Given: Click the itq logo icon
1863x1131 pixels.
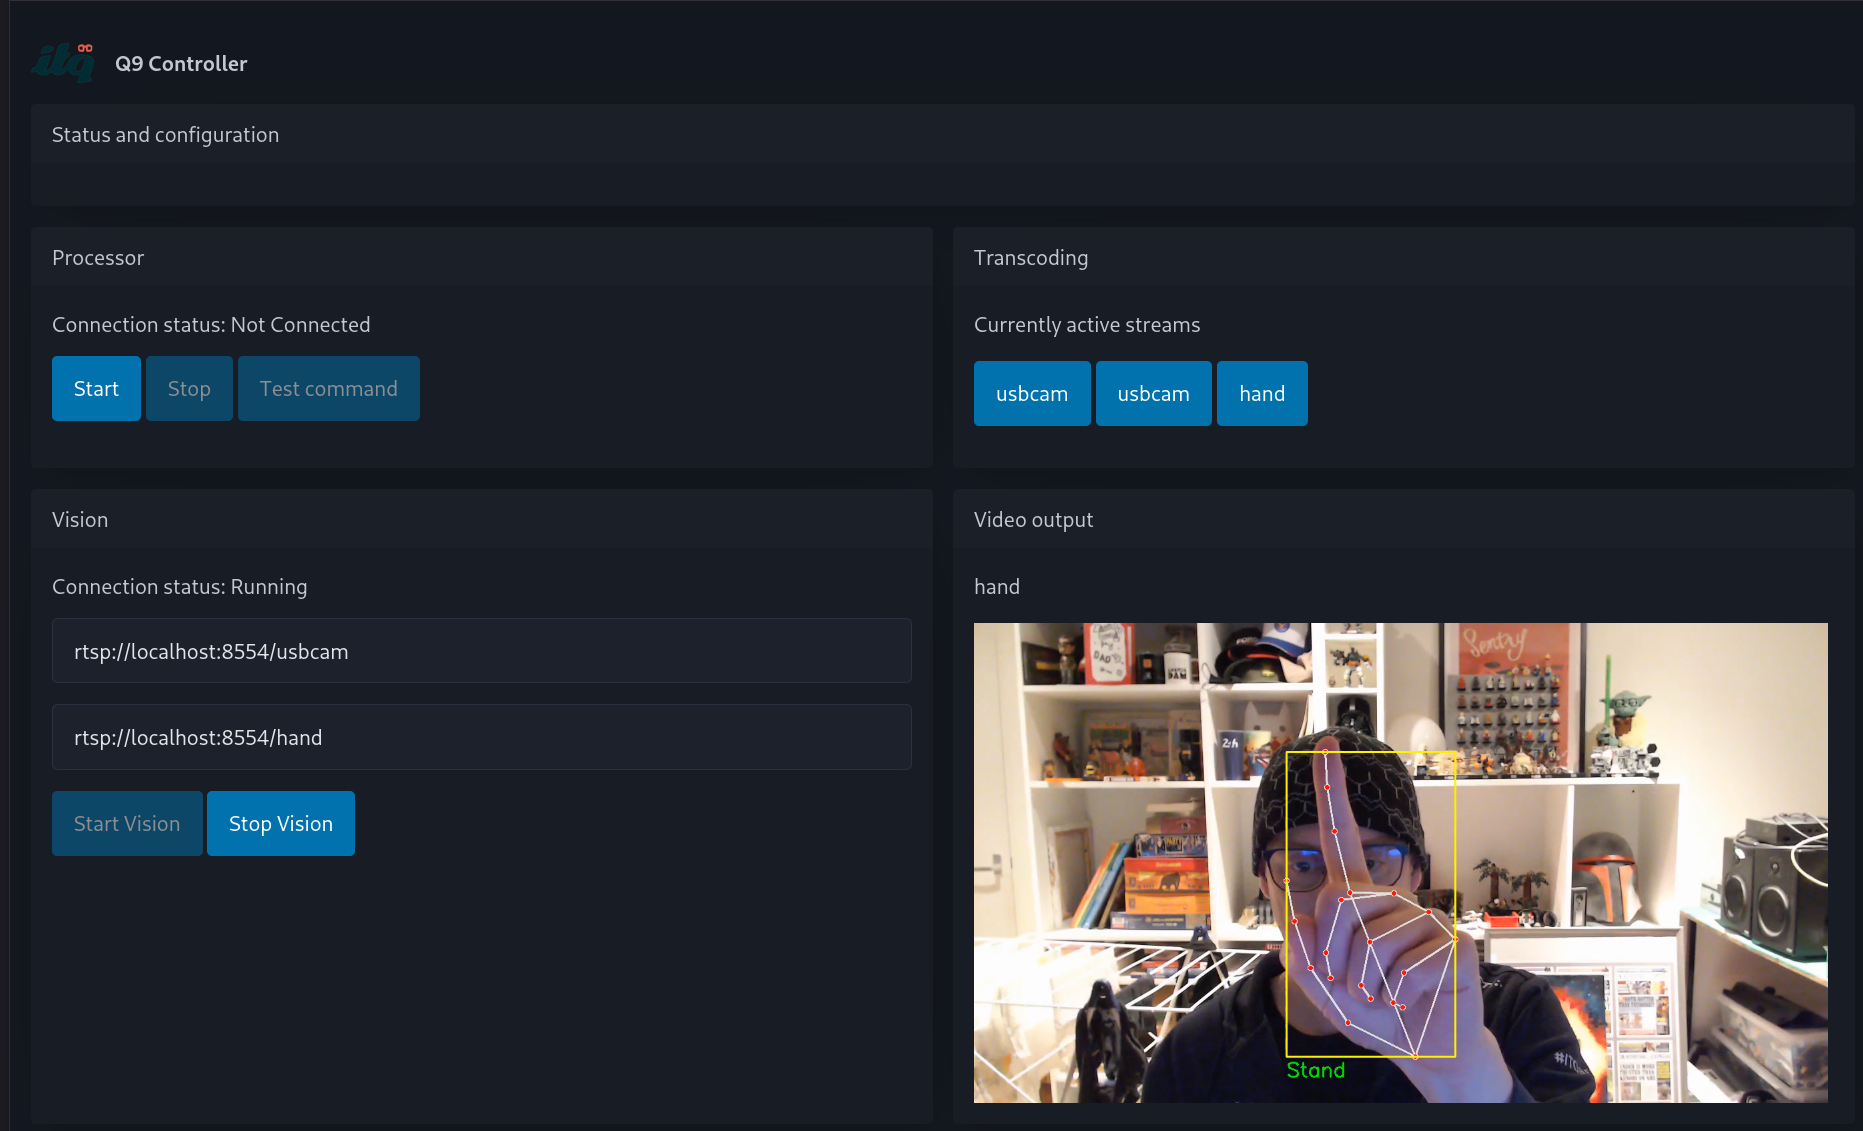Looking at the screenshot, I should pyautogui.click(x=61, y=62).
